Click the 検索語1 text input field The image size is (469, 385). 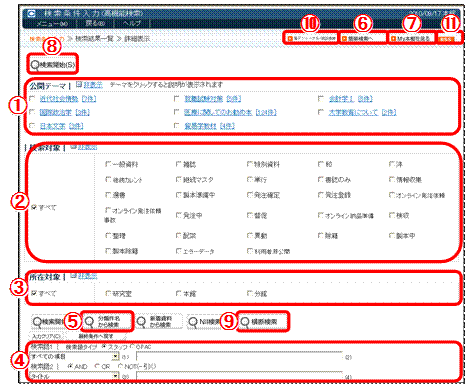(x=239, y=356)
